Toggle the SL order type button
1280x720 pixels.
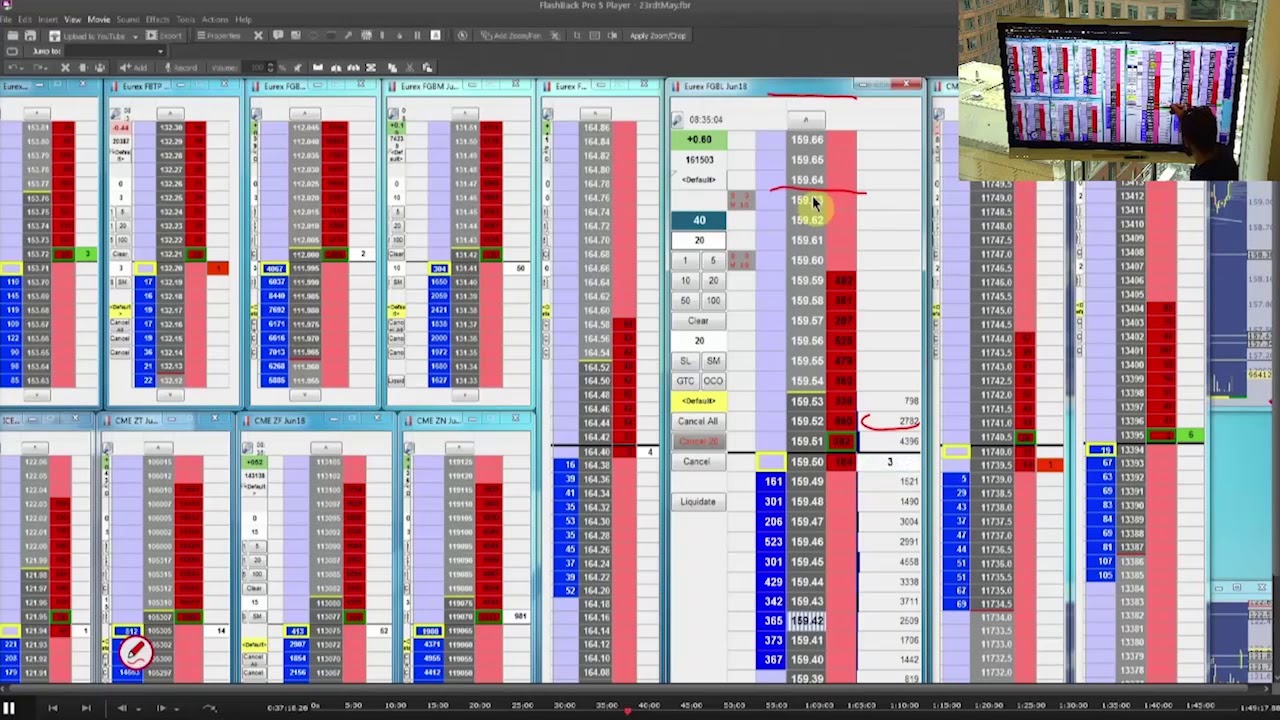(x=685, y=361)
